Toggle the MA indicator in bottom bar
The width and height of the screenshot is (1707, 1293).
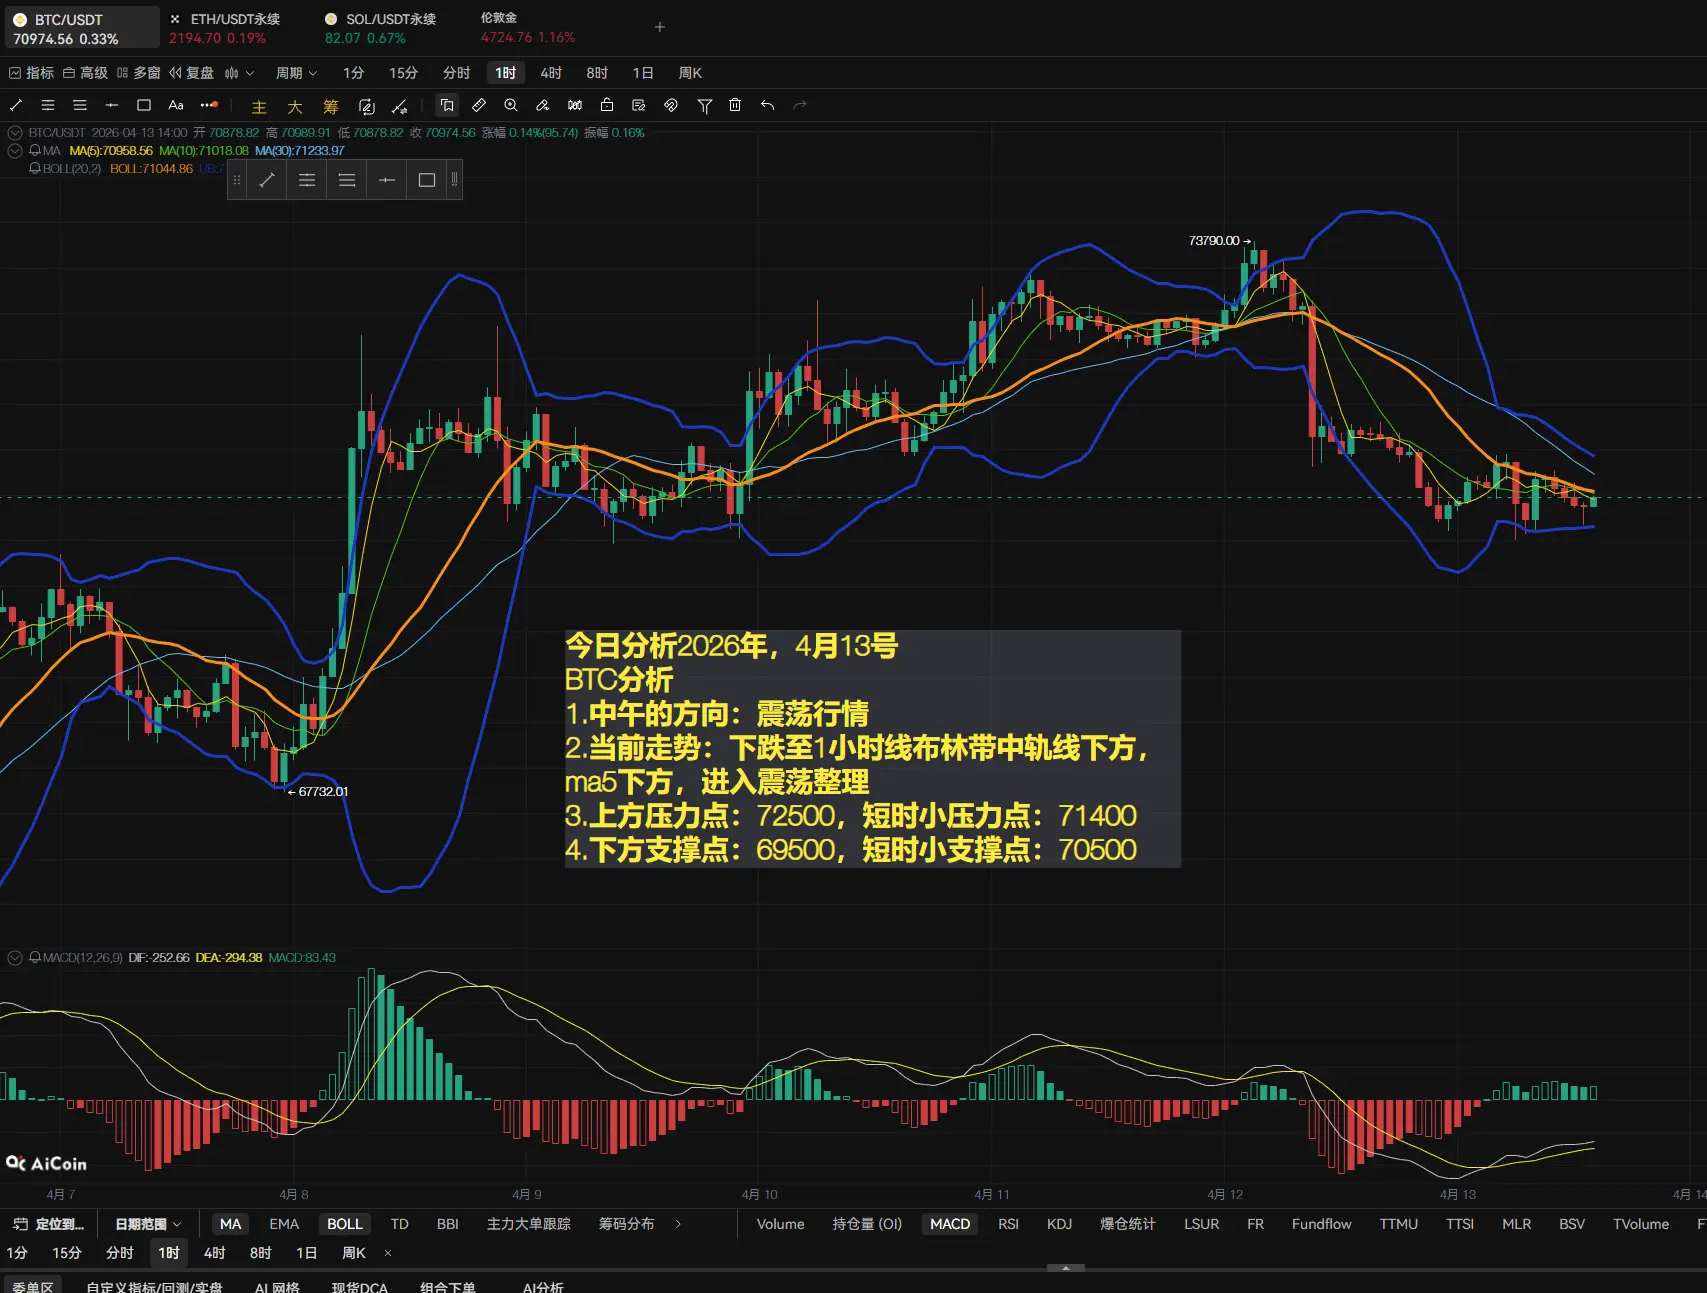tap(231, 1224)
